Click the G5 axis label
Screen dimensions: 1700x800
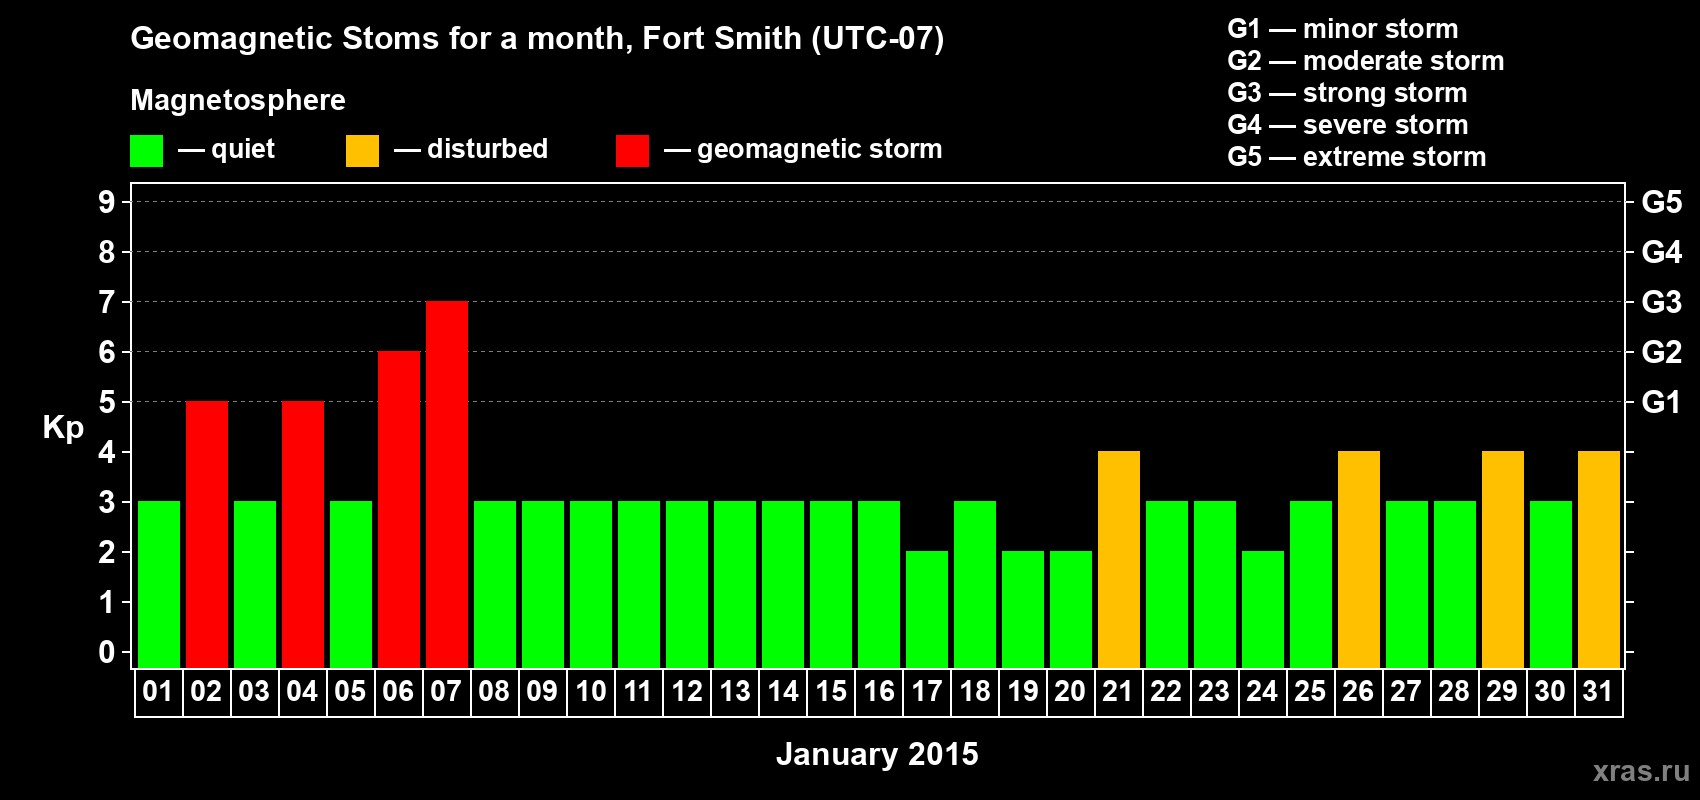click(1662, 202)
